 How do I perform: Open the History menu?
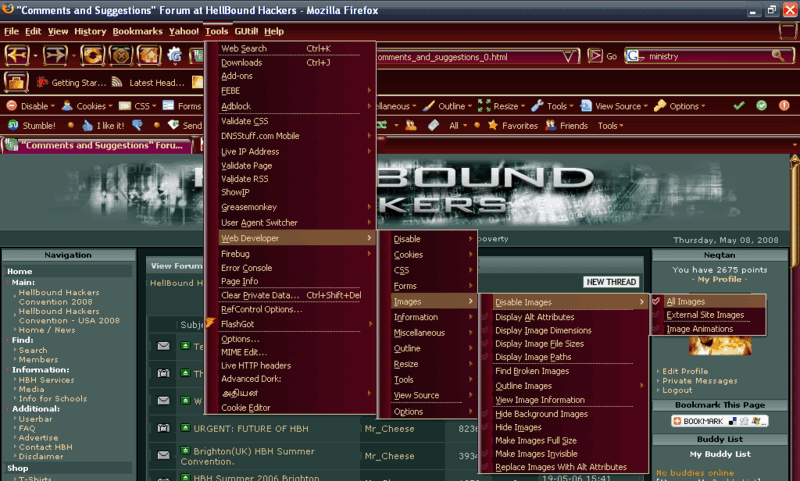click(90, 31)
